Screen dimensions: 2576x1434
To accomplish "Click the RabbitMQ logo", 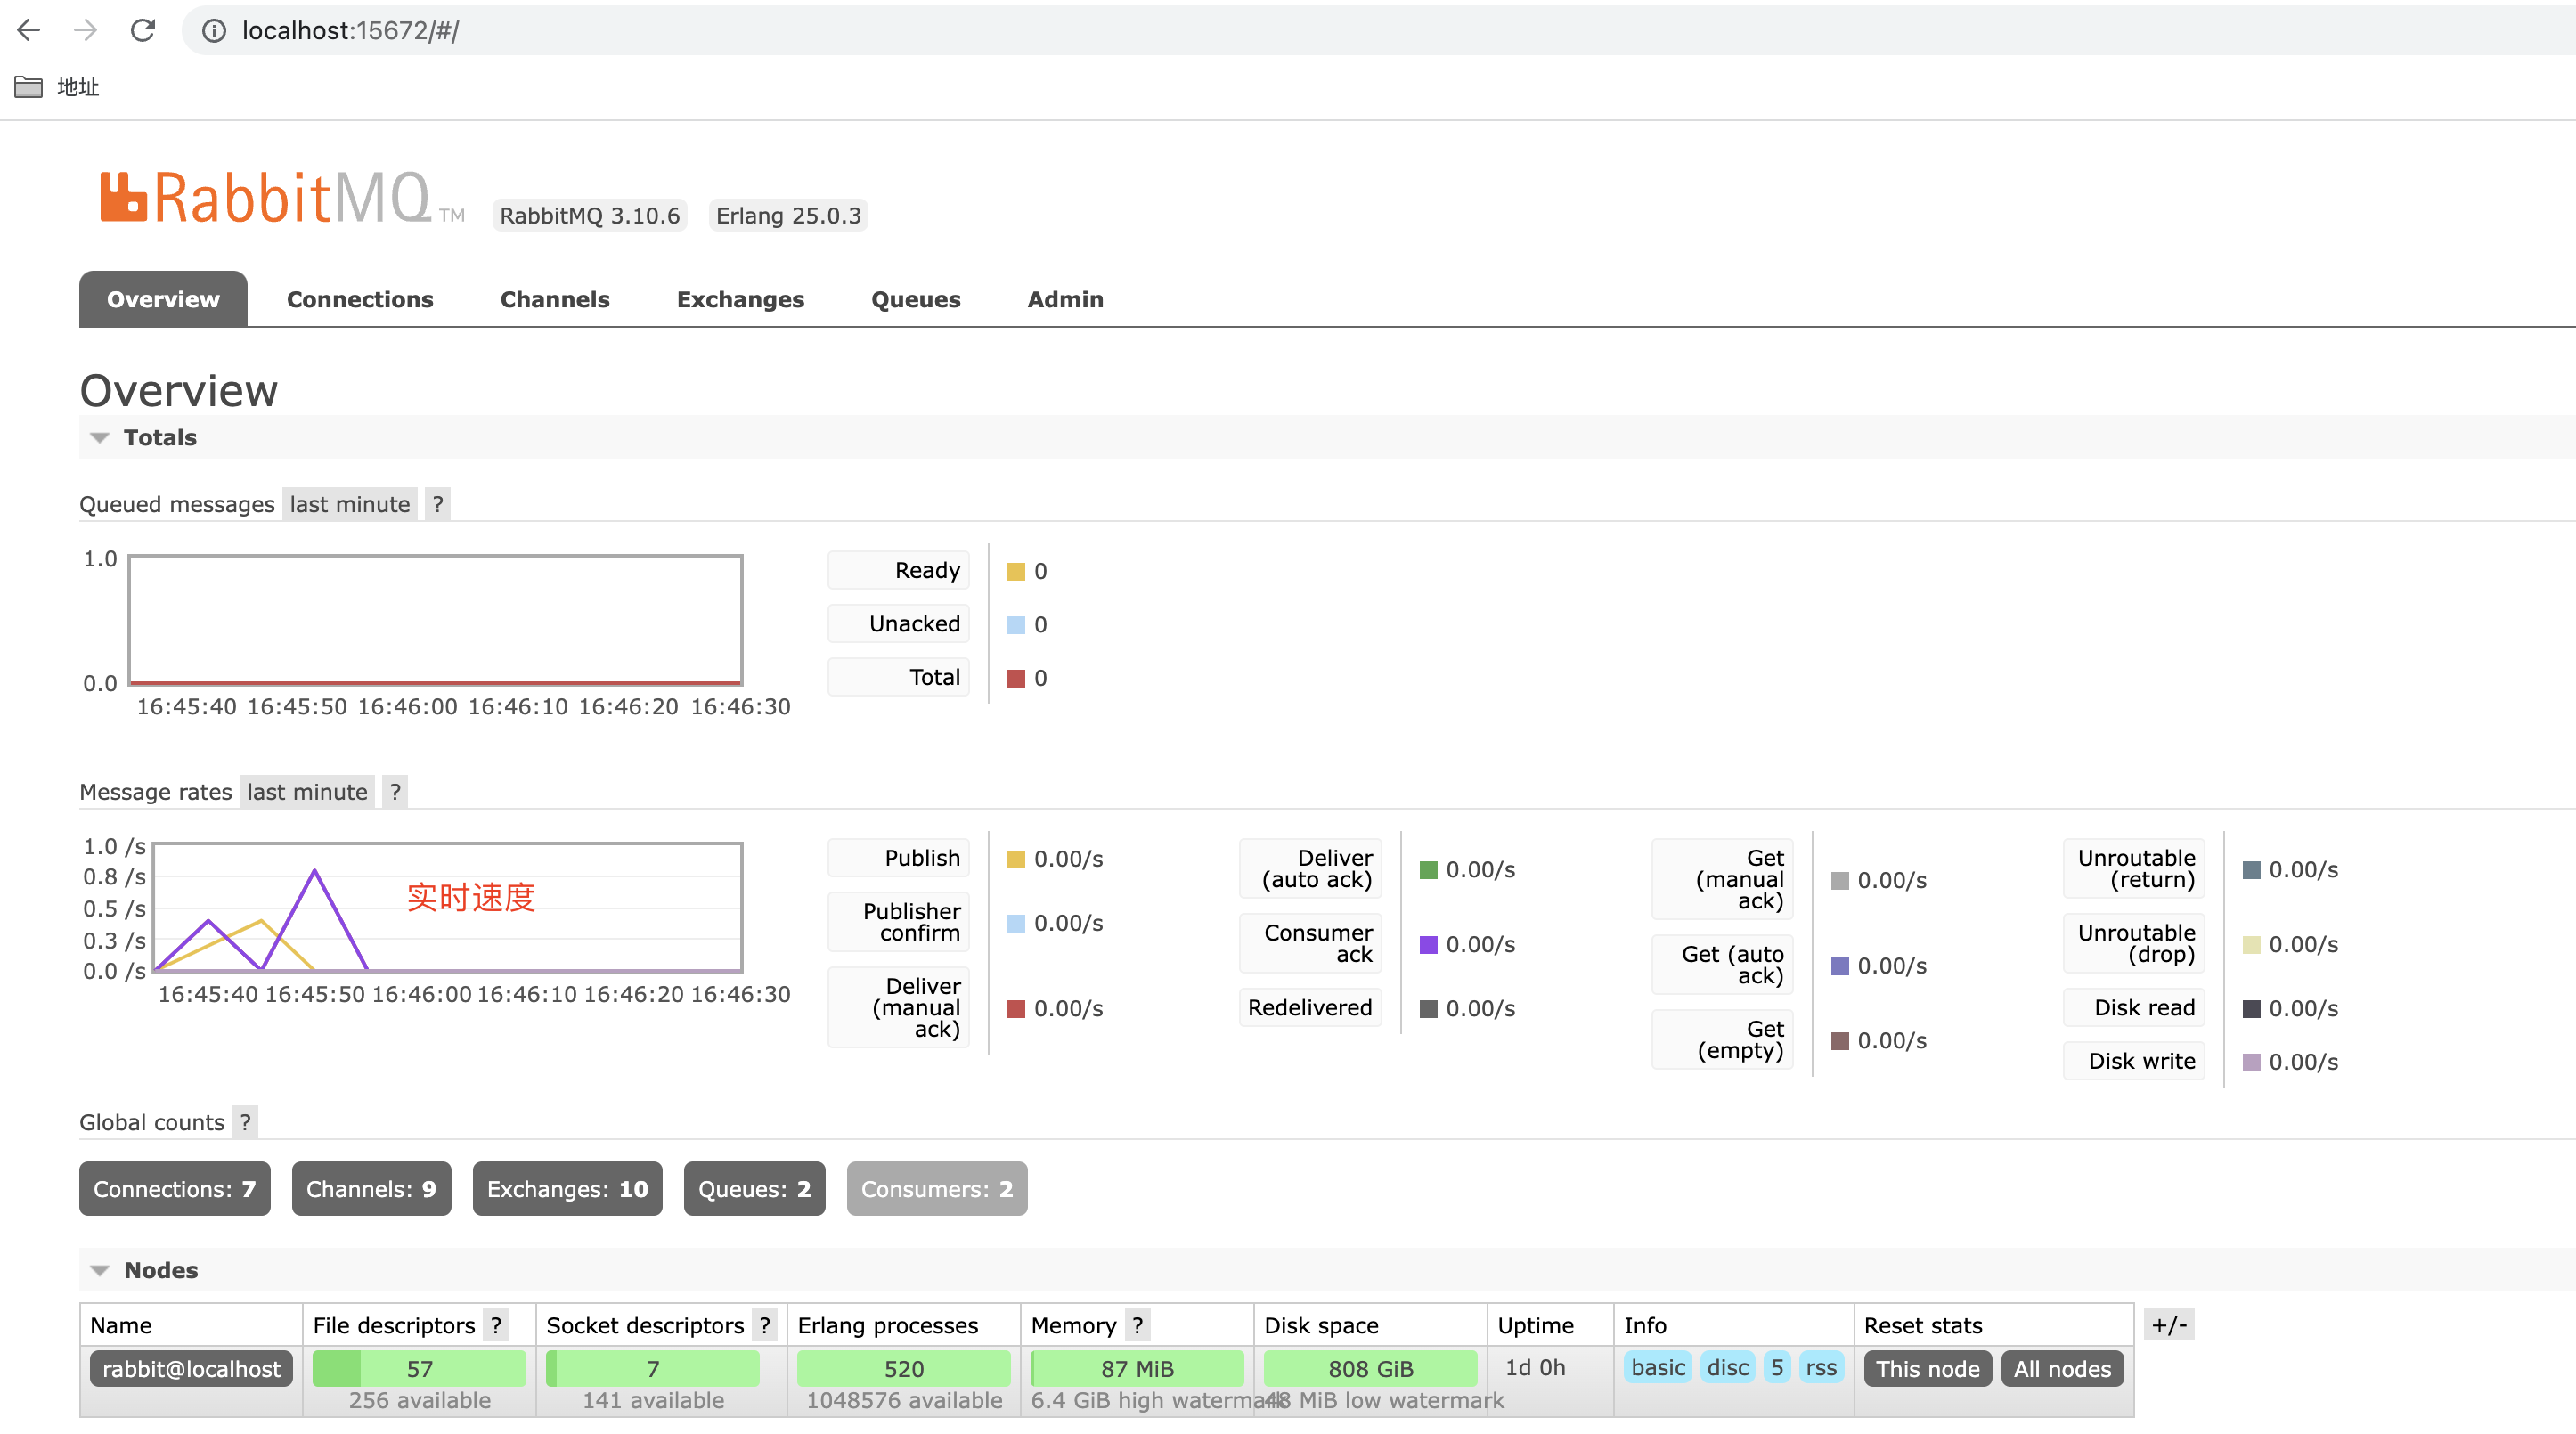I will [283, 198].
